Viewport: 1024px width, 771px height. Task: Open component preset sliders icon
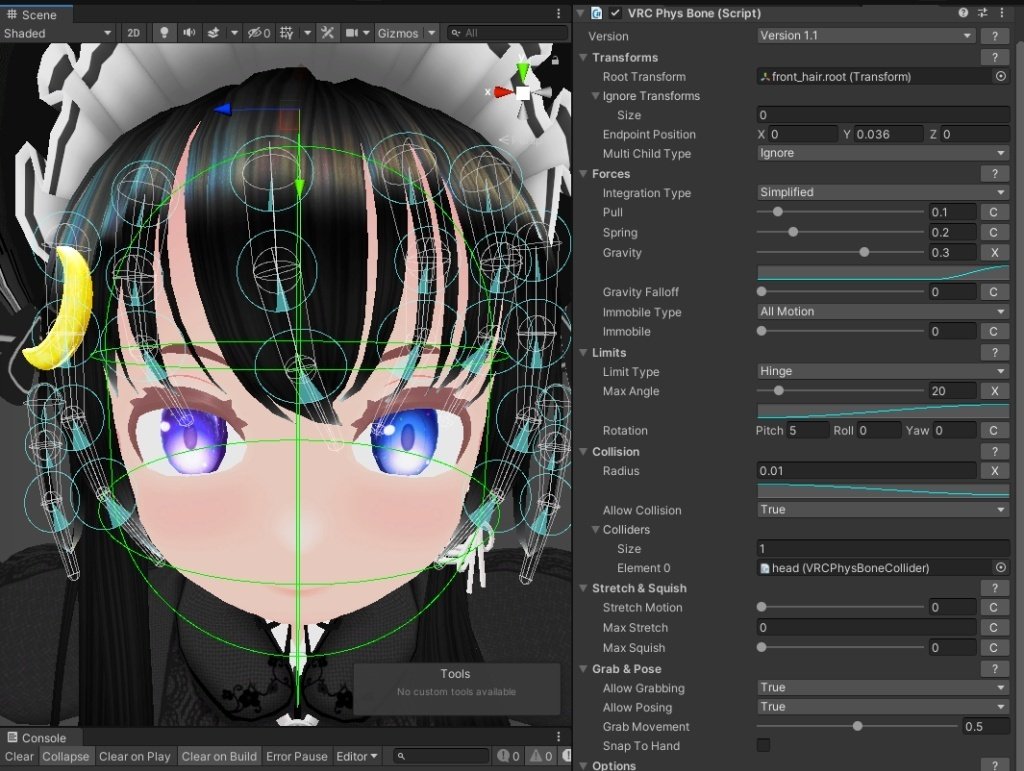tap(982, 13)
